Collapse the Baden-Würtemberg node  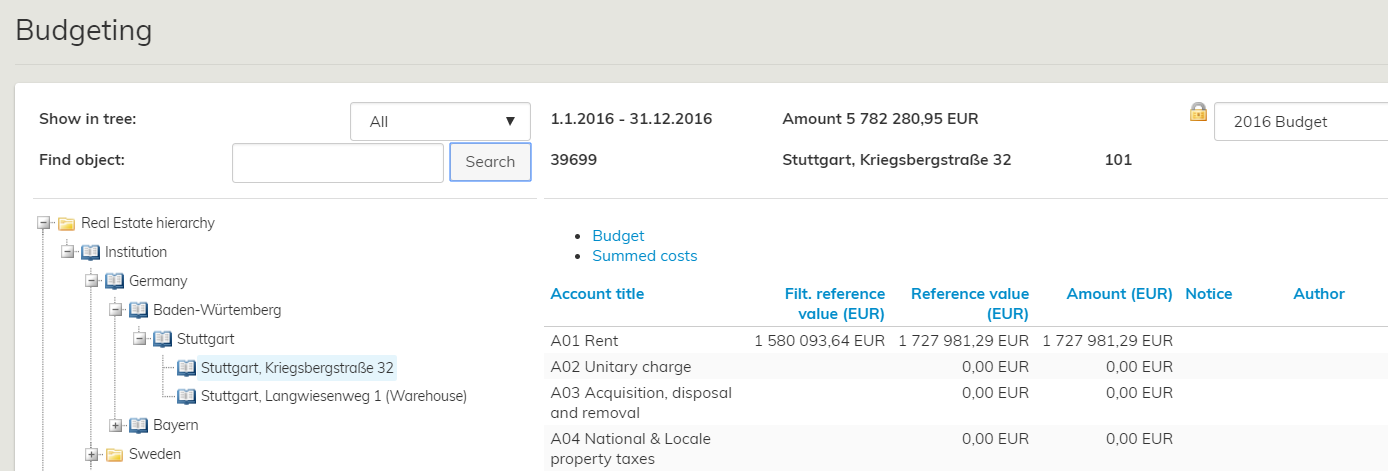116,310
